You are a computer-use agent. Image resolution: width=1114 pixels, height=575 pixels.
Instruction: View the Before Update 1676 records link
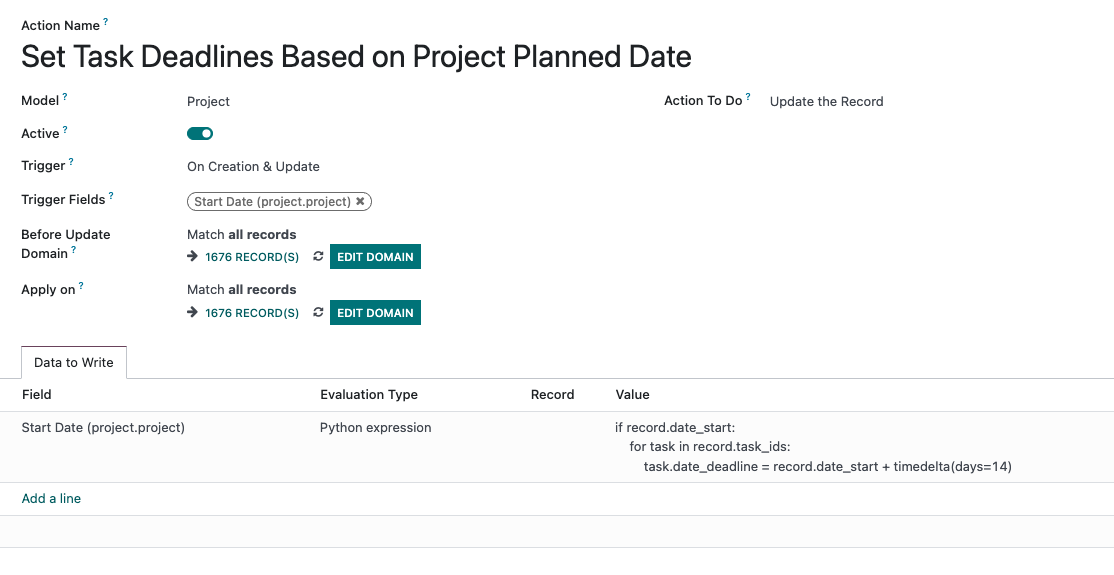[252, 257]
